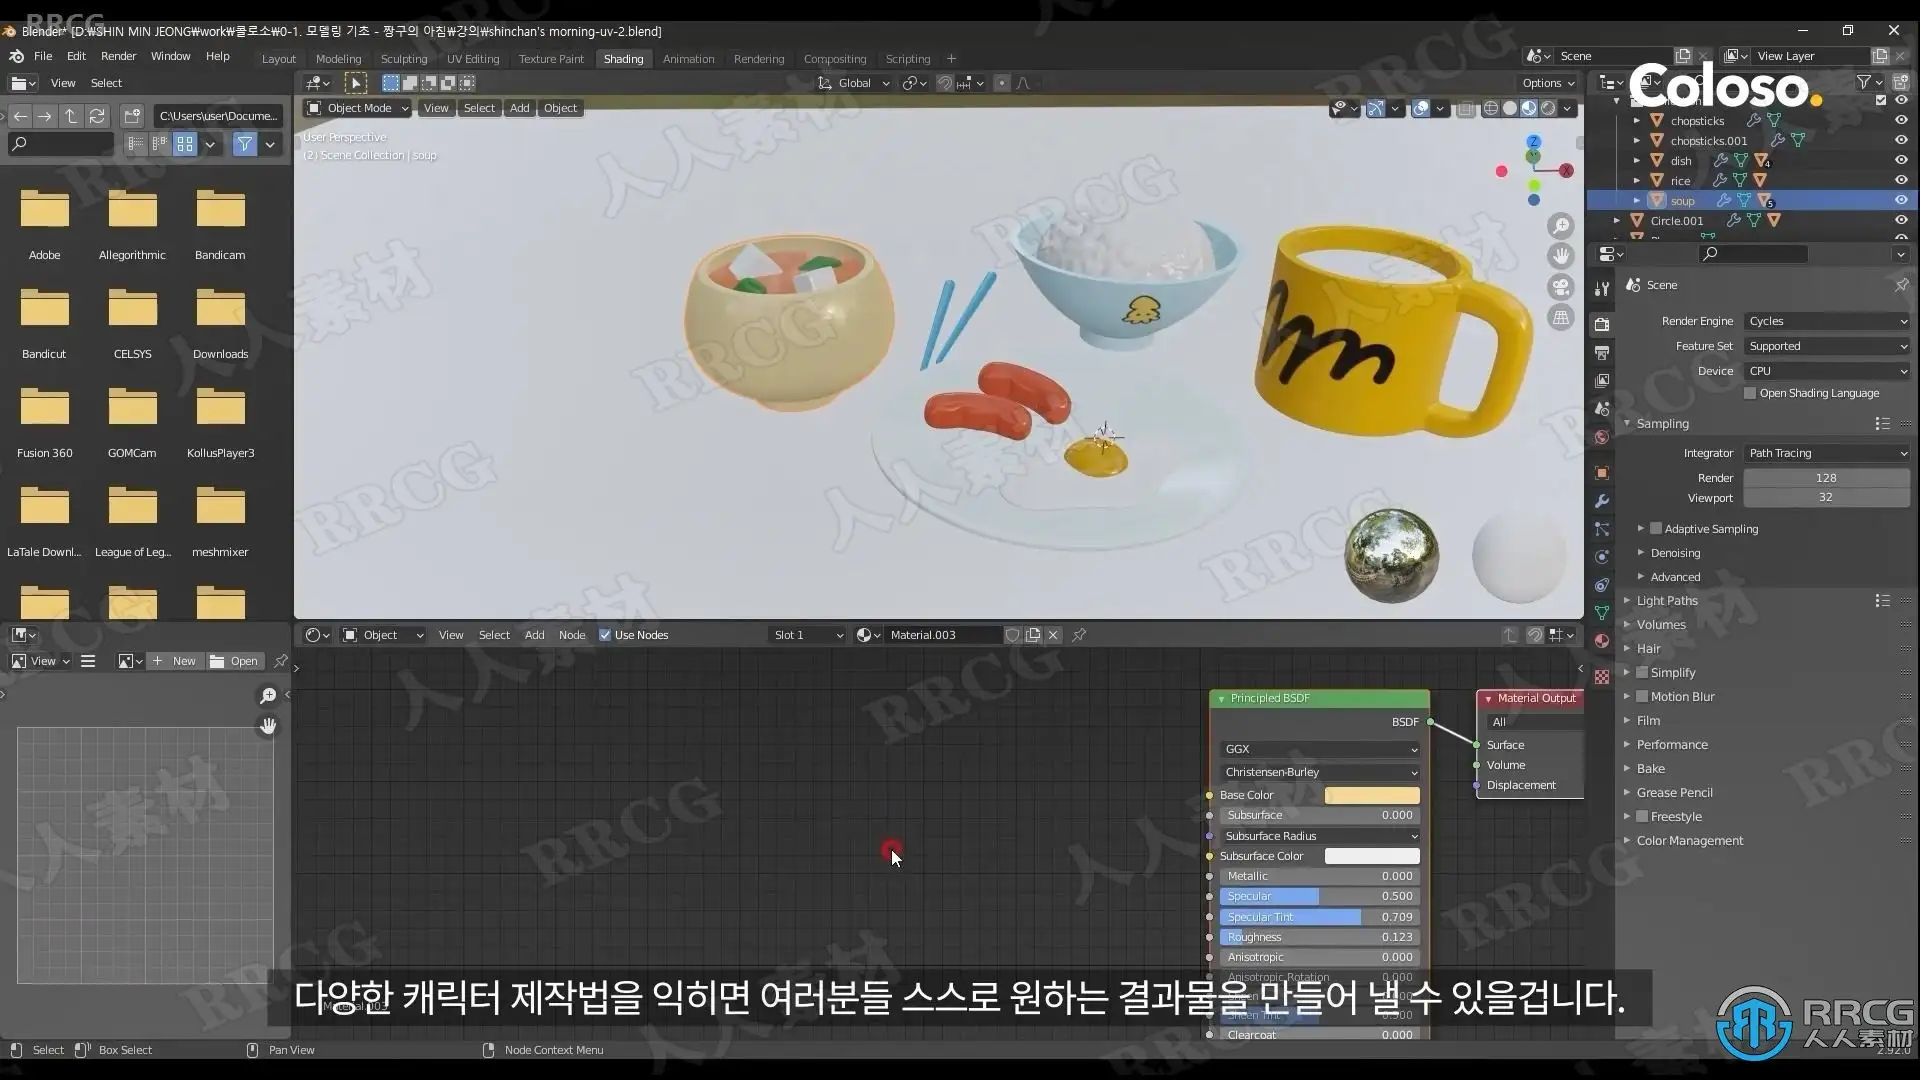
Task: Open the Render properties tab icon
Action: coord(1602,325)
